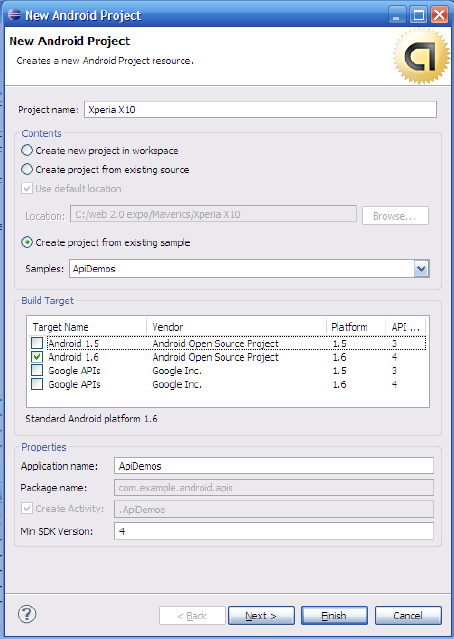This screenshot has width=454, height=639.
Task: Toggle the Create Activity checkbox
Action: coord(27,508)
